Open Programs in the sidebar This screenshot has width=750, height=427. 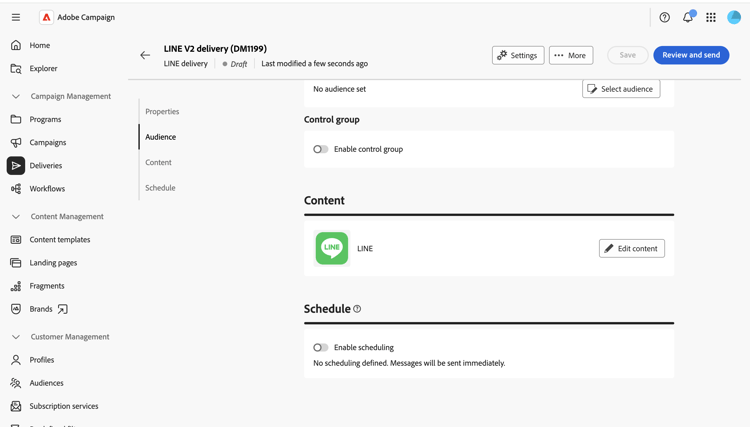45,119
